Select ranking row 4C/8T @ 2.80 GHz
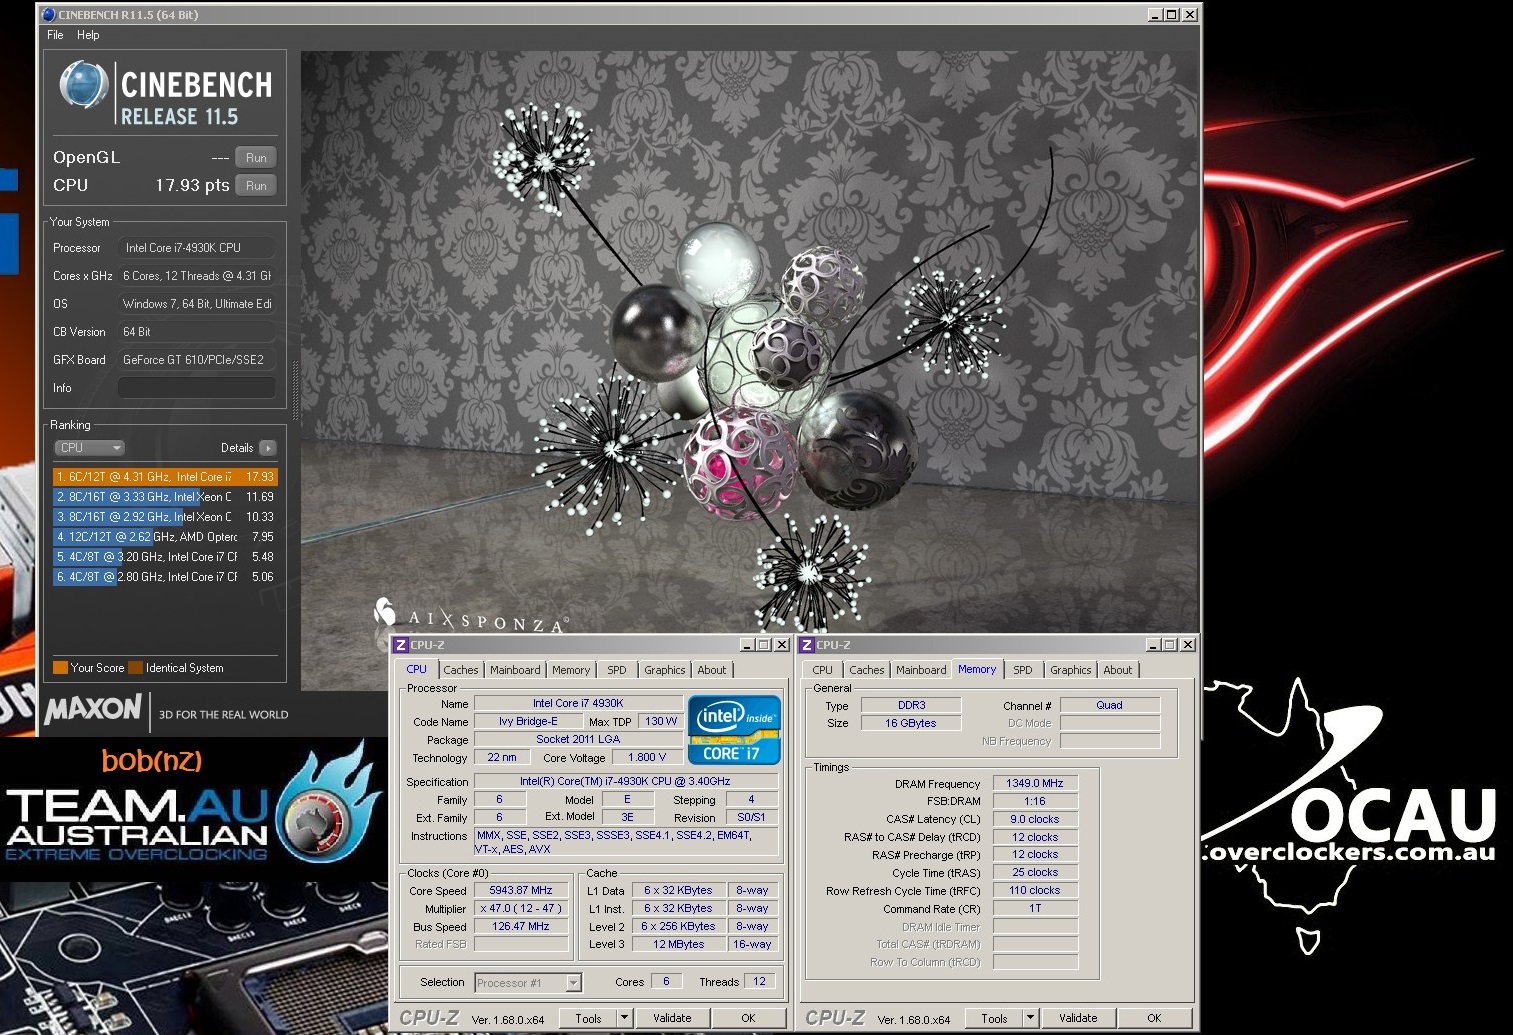1513x1035 pixels. [165, 577]
